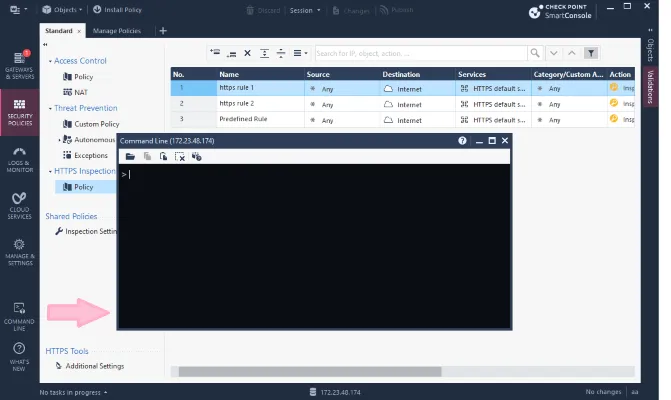Open the rulebase actions menu dropdown
Viewport: 671px width, 400px height.
pos(300,53)
